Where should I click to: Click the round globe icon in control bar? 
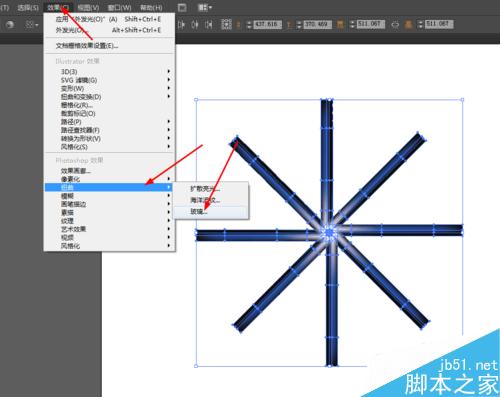[10, 24]
